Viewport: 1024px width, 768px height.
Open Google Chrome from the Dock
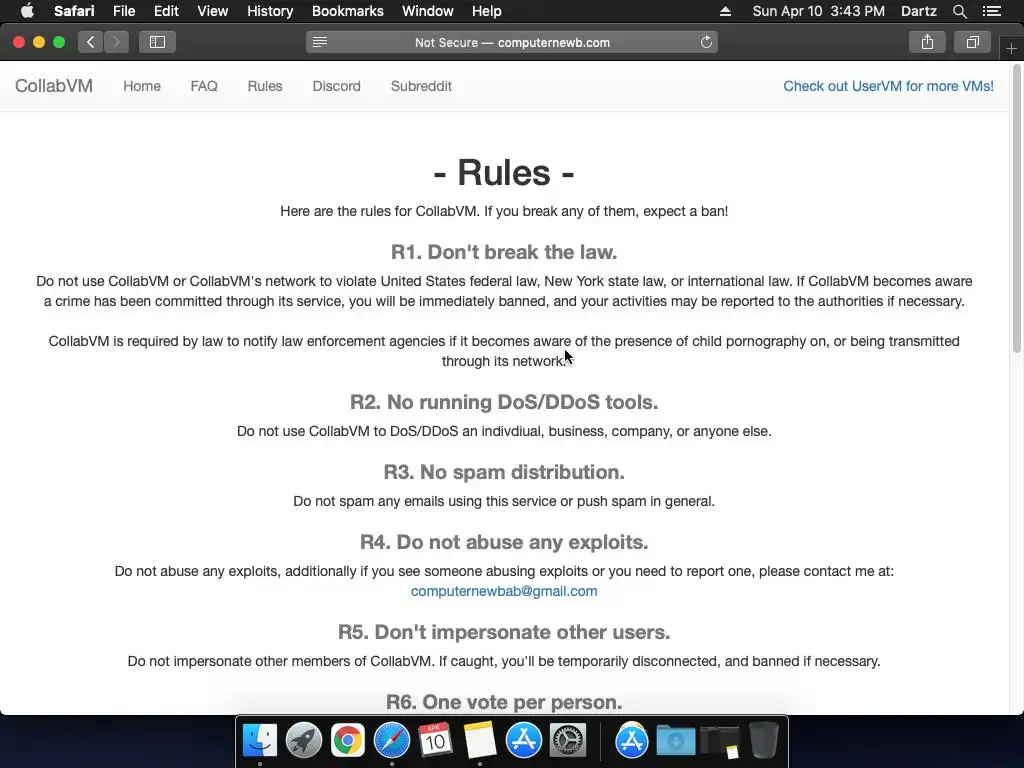[x=347, y=741]
